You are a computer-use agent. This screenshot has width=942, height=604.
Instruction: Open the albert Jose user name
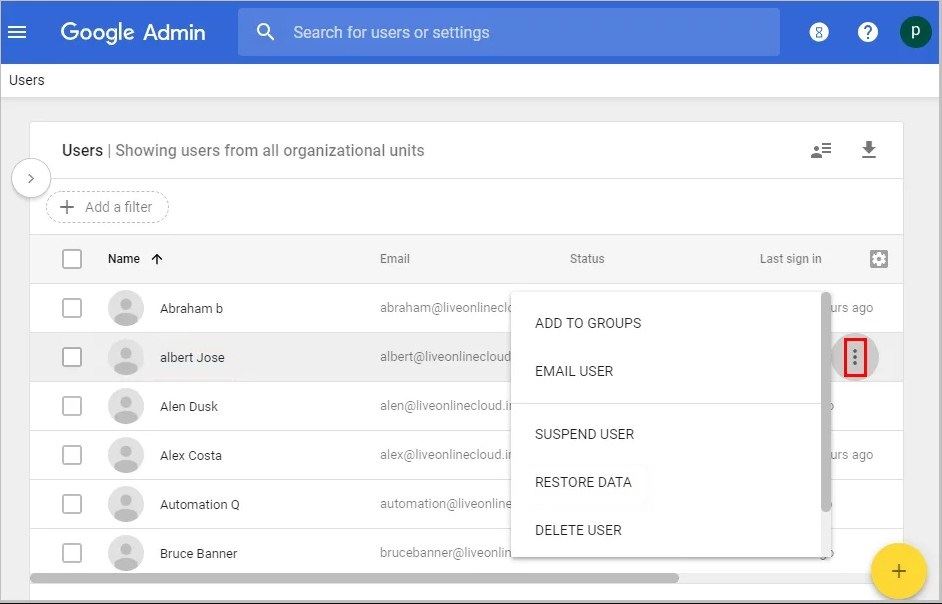tap(192, 358)
